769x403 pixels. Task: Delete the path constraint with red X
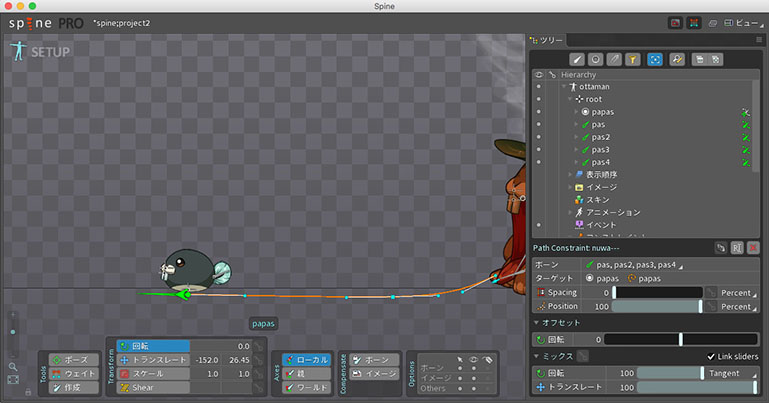click(x=753, y=248)
